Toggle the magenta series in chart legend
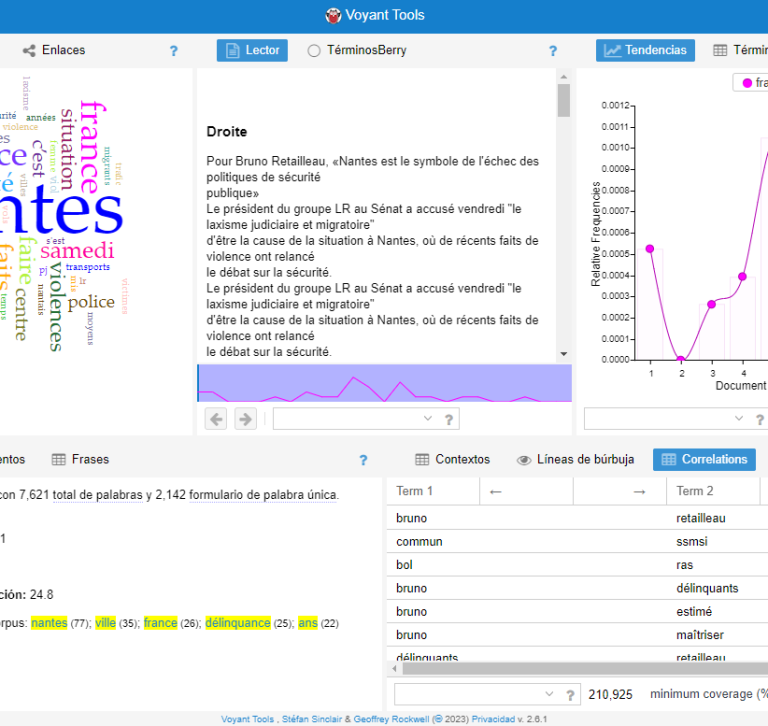768x726 pixels. tap(750, 83)
